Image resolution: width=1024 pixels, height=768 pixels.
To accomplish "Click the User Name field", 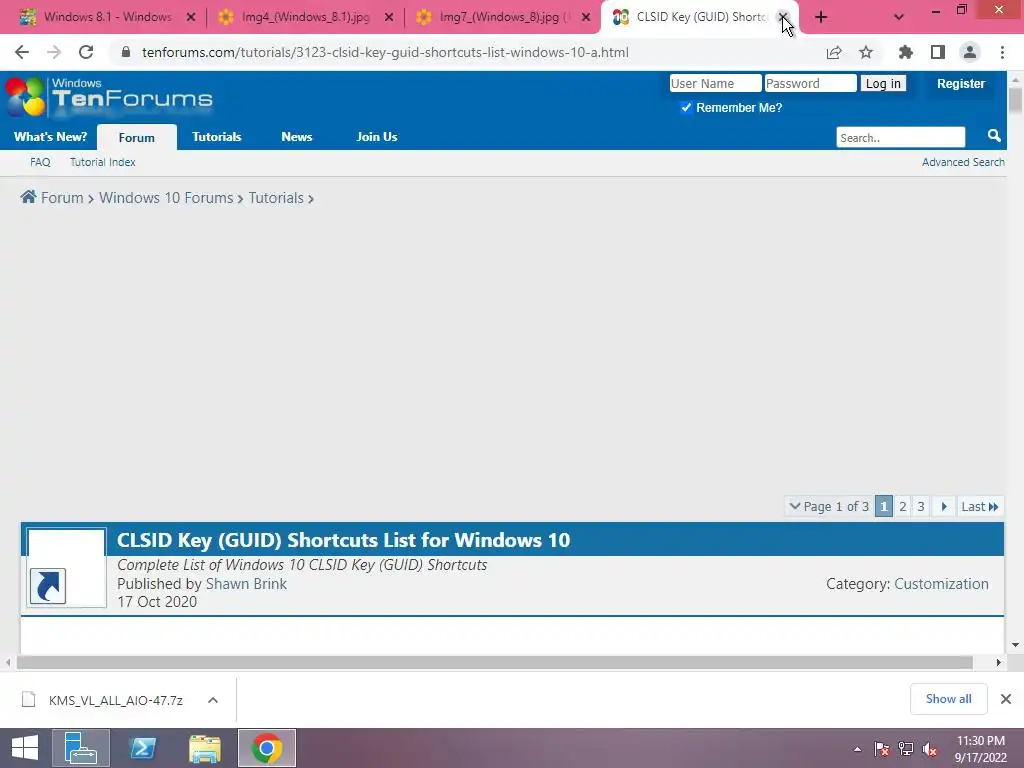I will 715,83.
